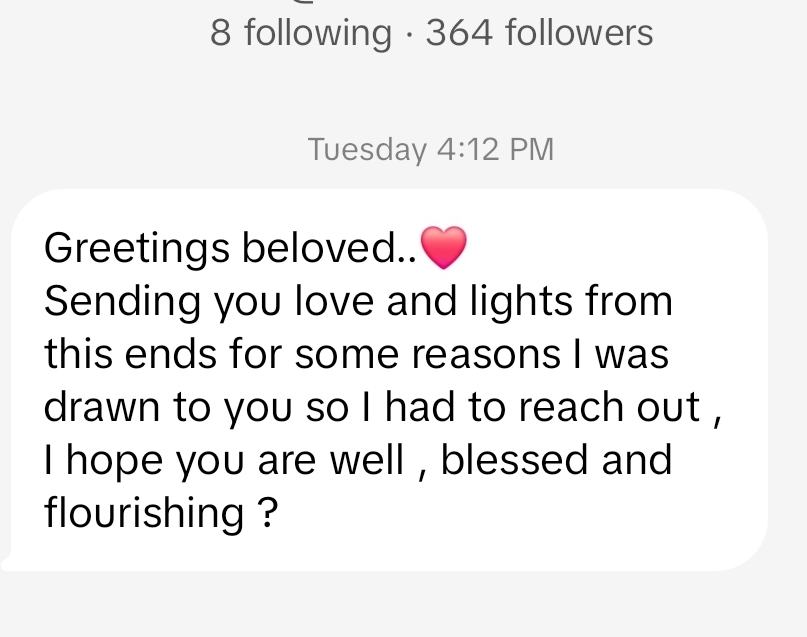The width and height of the screenshot is (807, 637).
Task: Click the red heart emoji in message
Action: click(444, 247)
